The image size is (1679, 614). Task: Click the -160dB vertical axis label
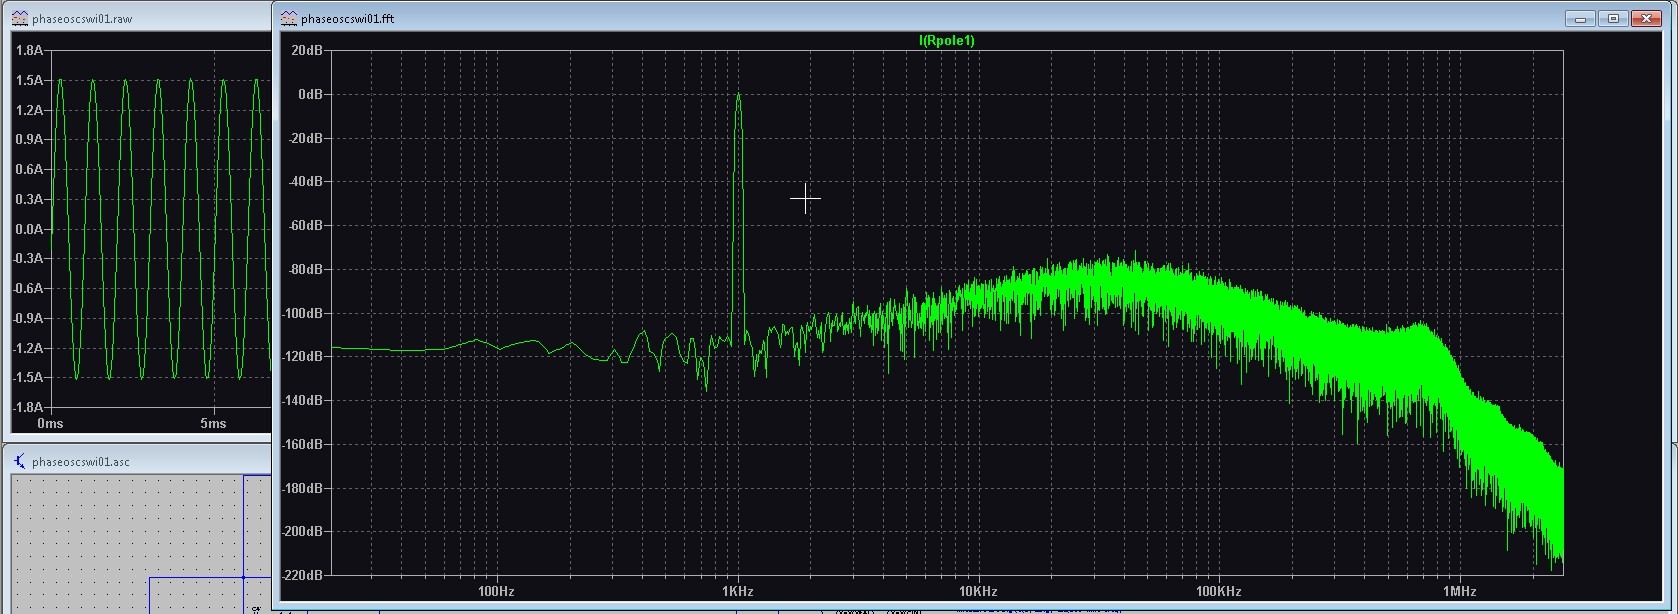(303, 444)
